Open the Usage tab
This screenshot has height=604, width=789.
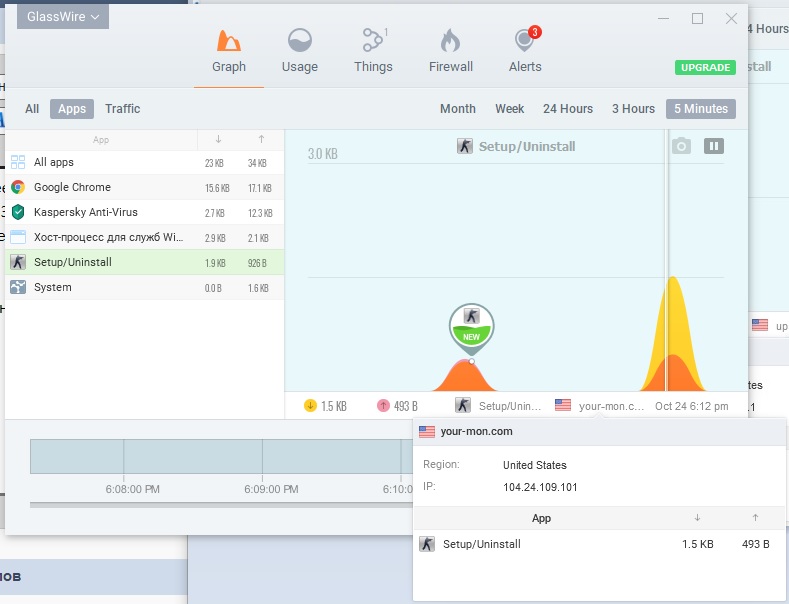300,52
